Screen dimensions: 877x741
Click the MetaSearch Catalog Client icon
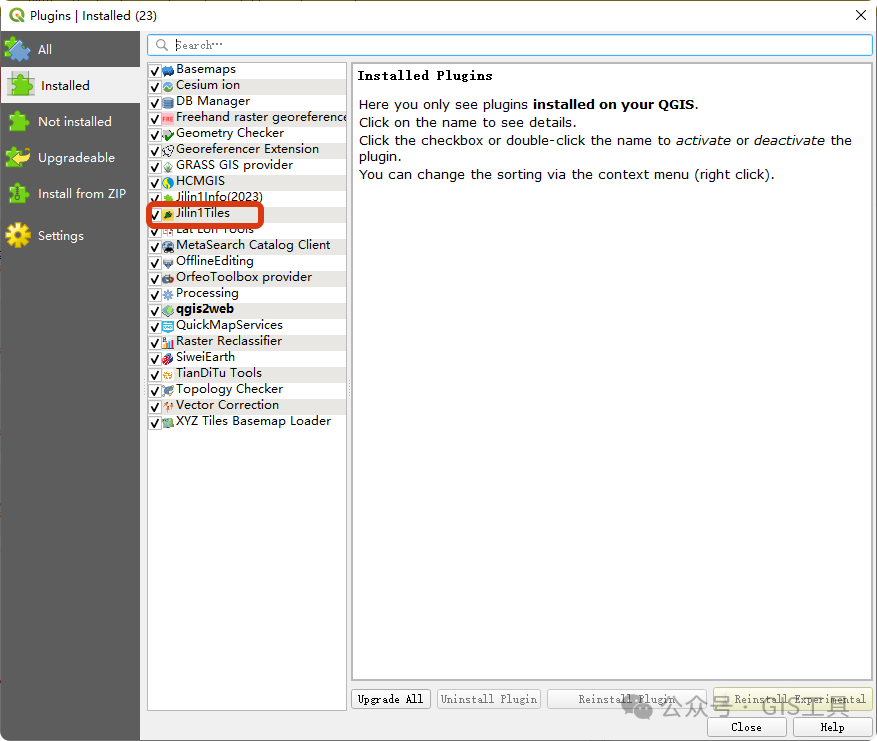(168, 247)
